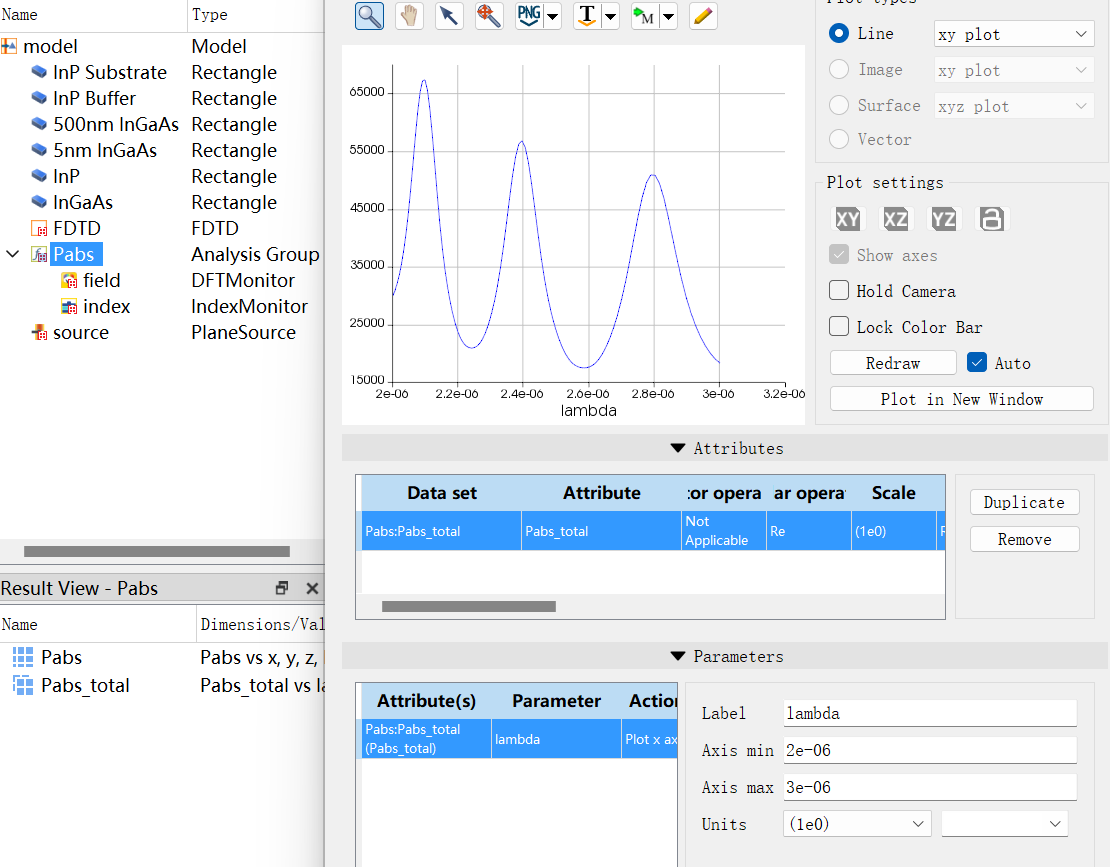
Task: Click the PNG export icon
Action: (x=528, y=16)
